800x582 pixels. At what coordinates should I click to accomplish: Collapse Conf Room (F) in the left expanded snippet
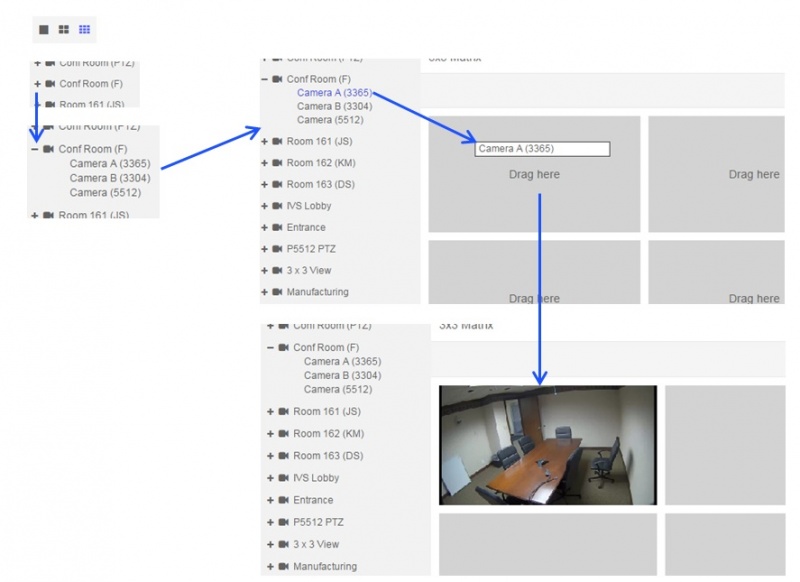[35, 149]
